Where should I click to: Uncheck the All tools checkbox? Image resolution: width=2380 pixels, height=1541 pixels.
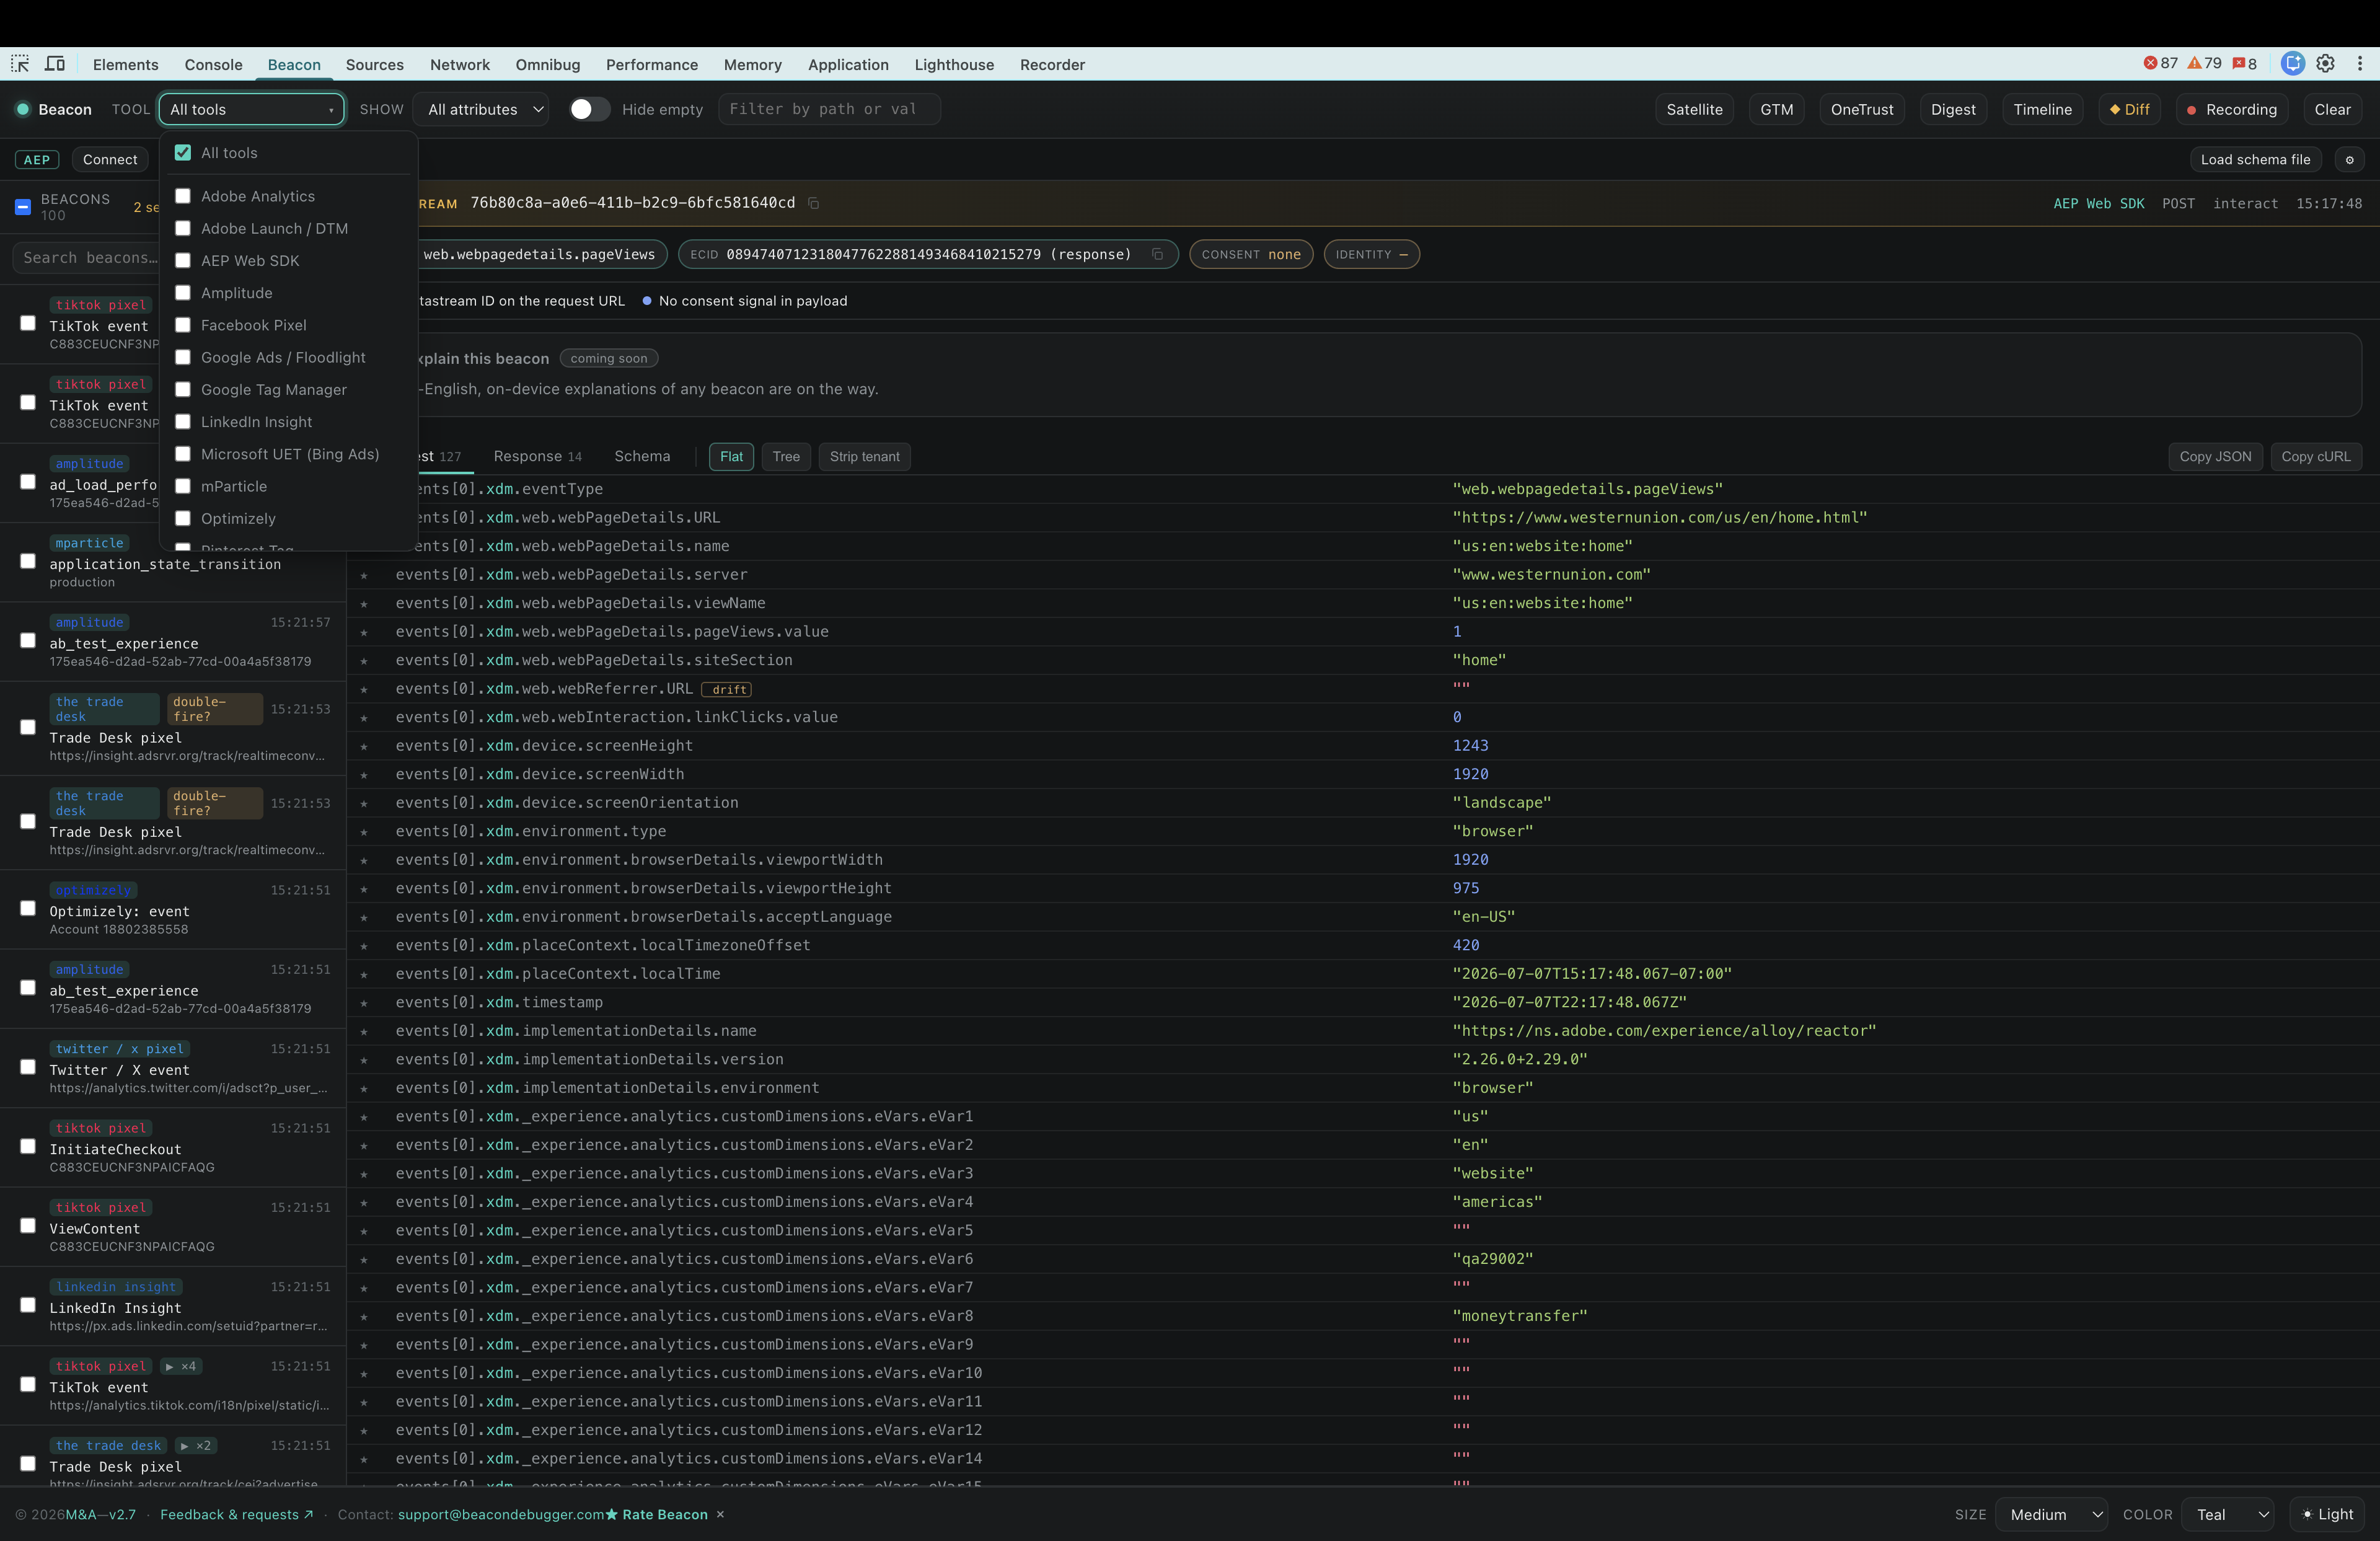click(183, 153)
